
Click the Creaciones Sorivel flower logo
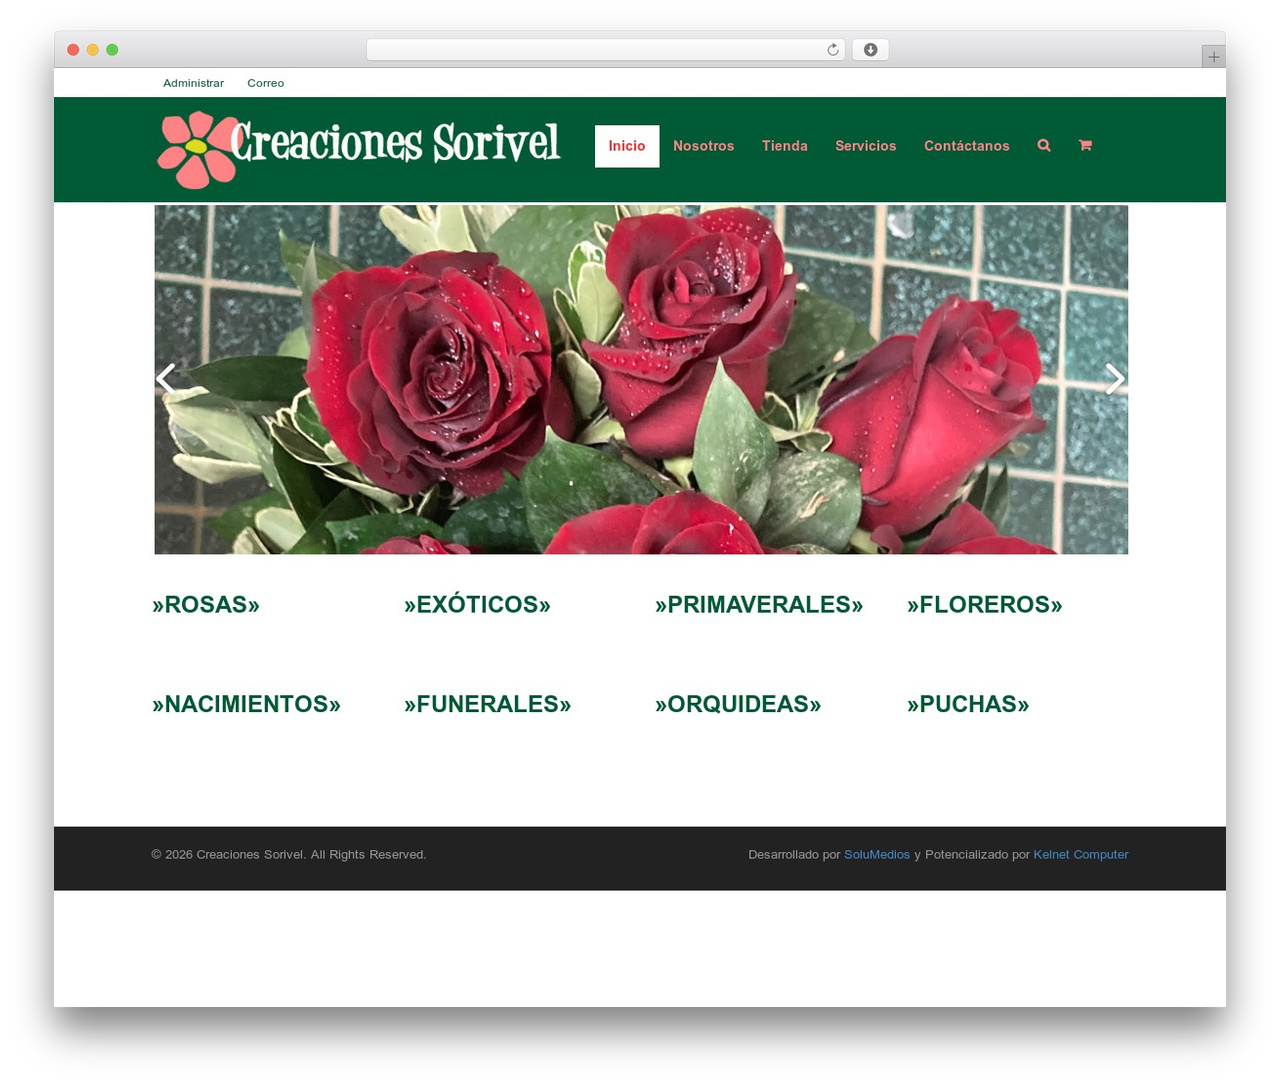tap(359, 150)
